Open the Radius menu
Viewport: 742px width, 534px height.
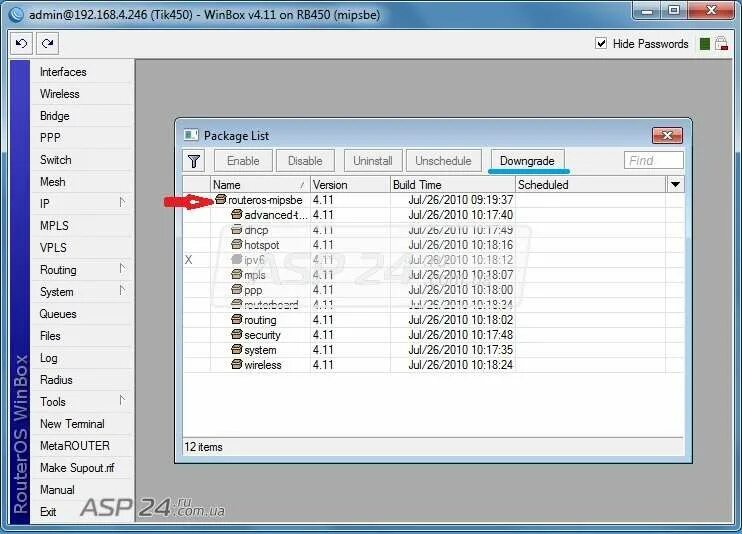56,380
